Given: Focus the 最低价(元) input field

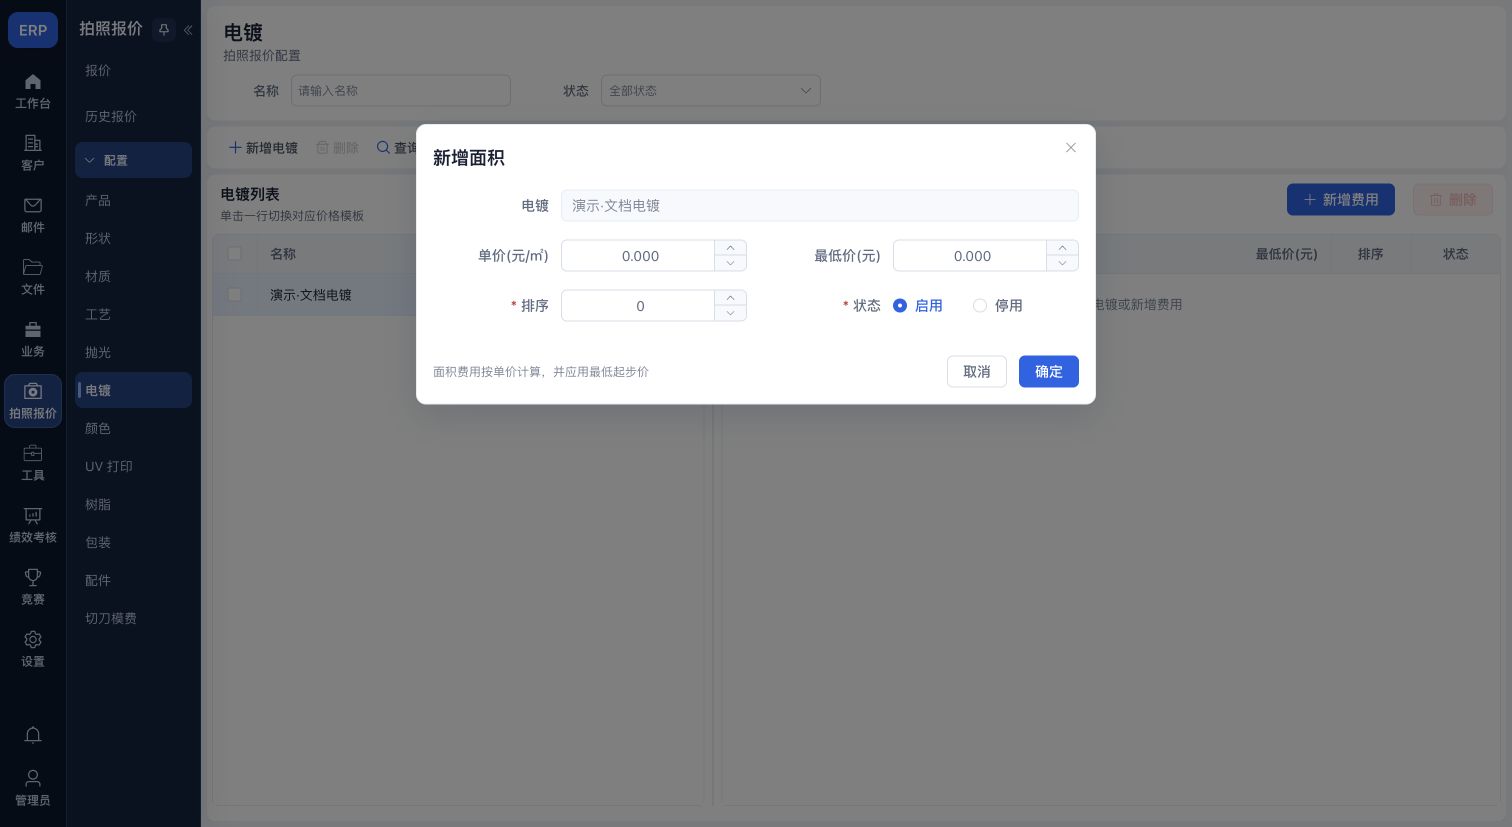Looking at the screenshot, I should point(971,256).
